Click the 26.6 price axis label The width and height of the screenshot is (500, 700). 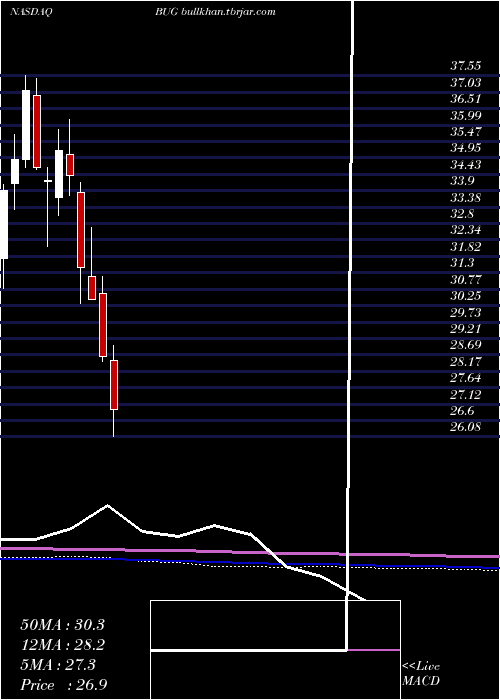click(462, 411)
